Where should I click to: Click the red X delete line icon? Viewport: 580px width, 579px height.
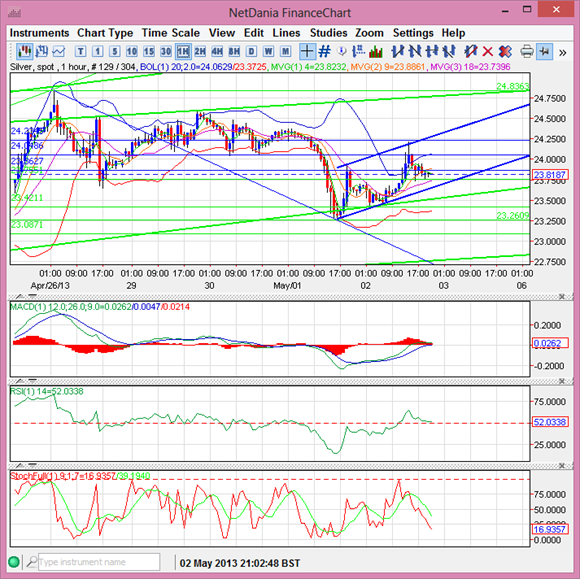click(x=488, y=51)
